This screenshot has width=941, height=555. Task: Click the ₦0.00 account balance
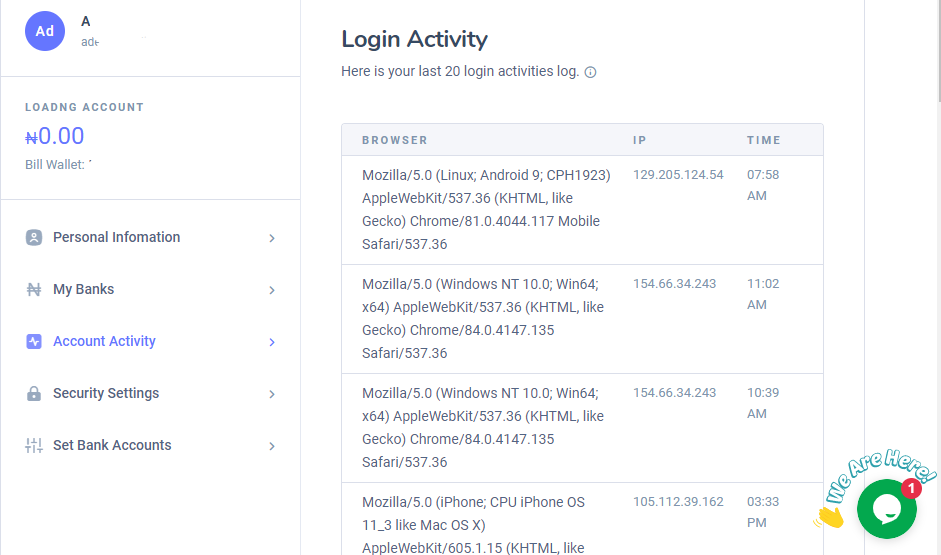[55, 136]
